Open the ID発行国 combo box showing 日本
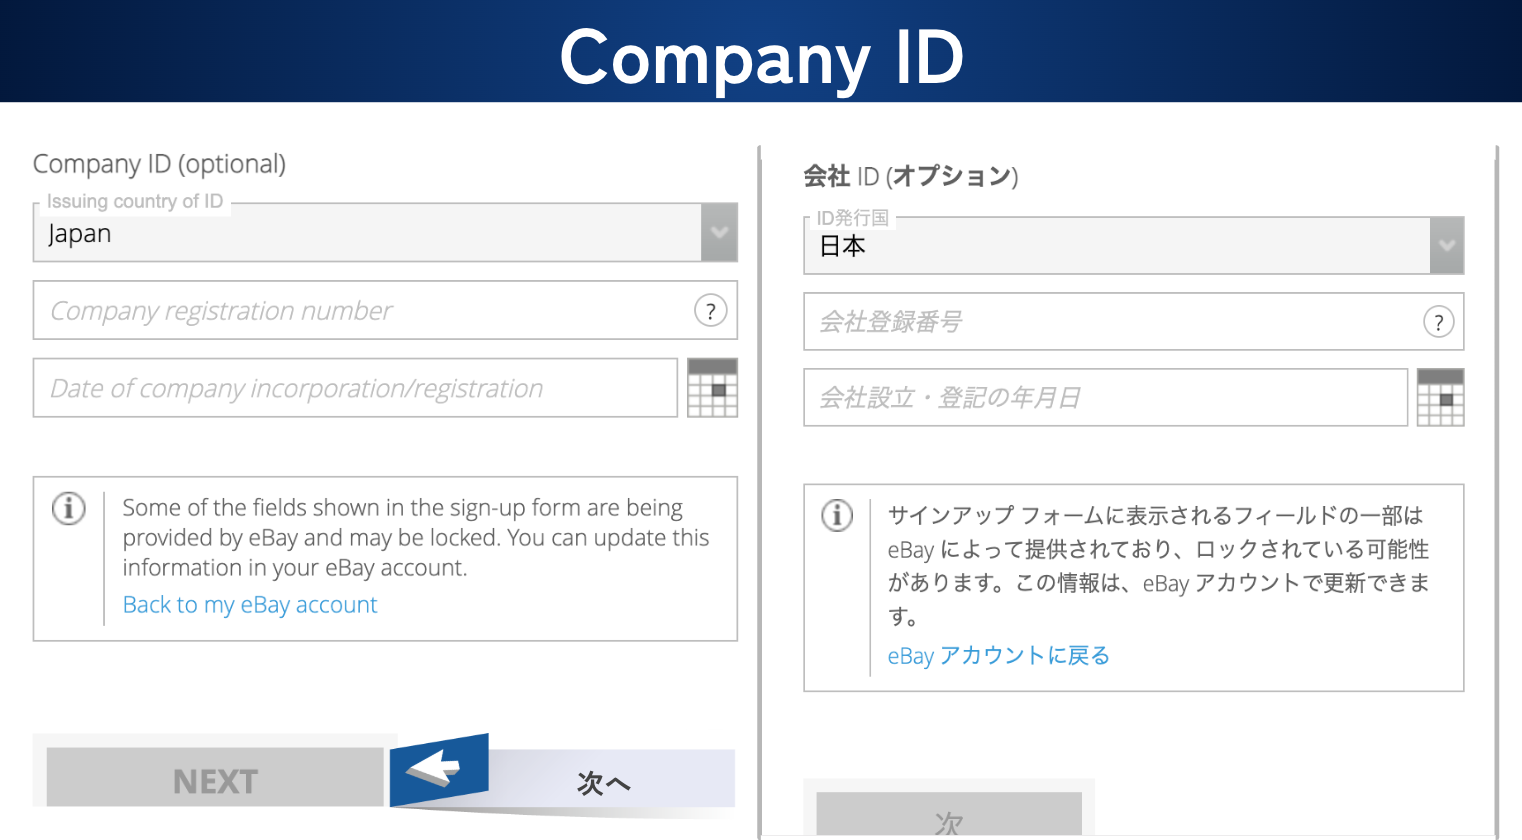Screen dimensions: 1522x840 click(x=1134, y=245)
